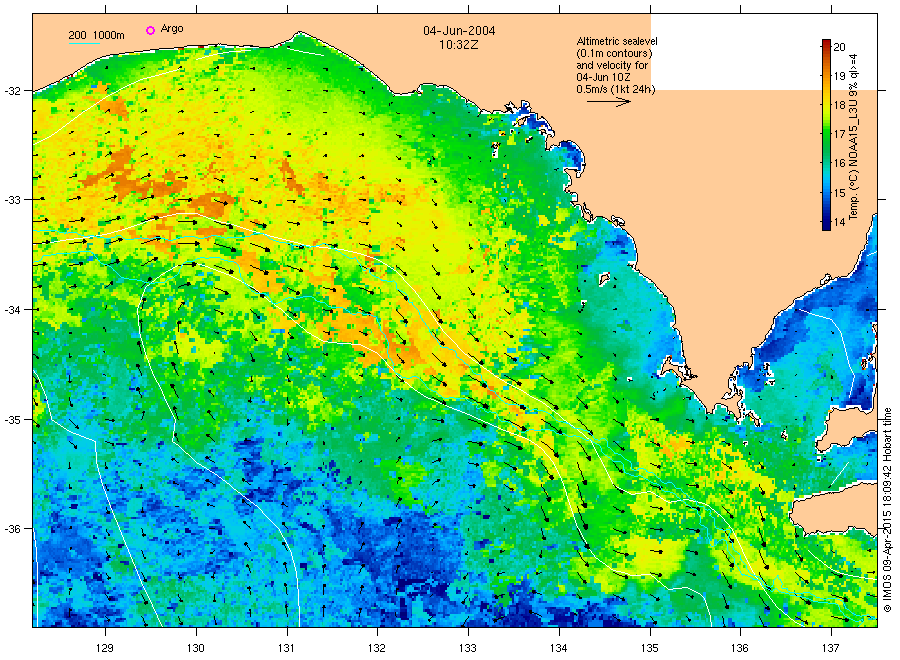The width and height of the screenshot is (900, 660).
Task: Click the temperature color bar
Action: (x=826, y=135)
